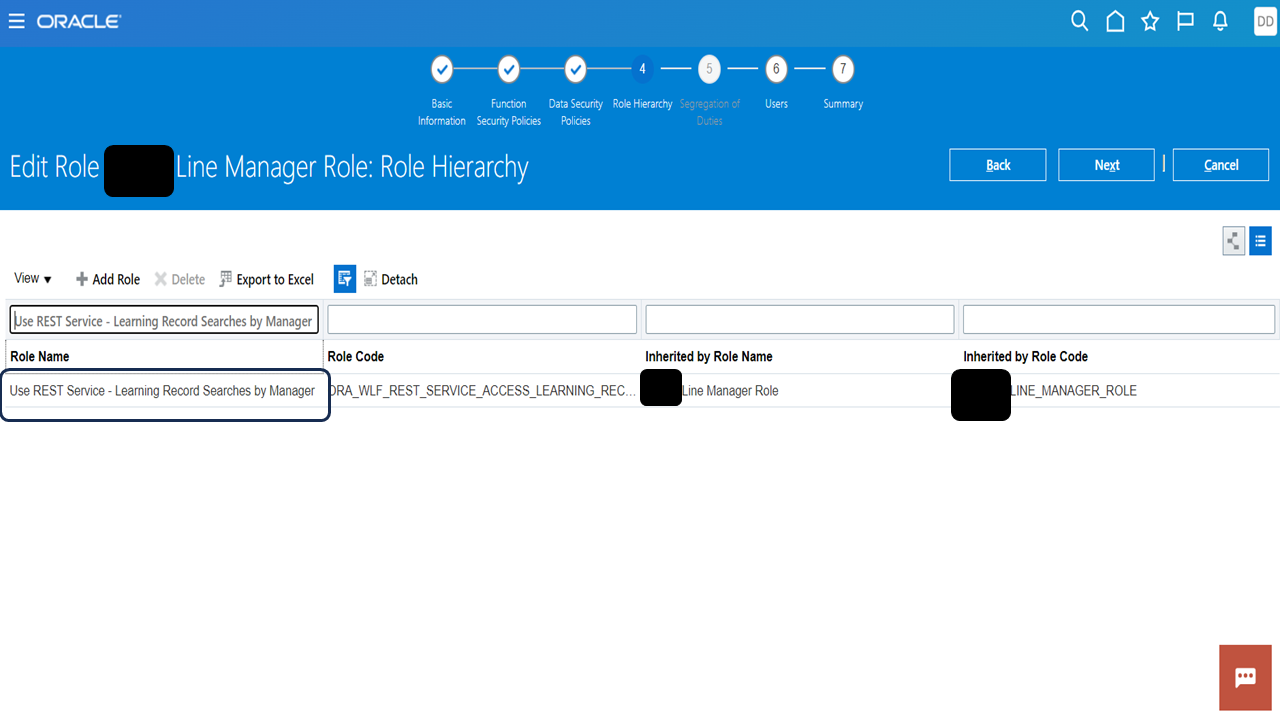
Task: Click the Role Code filter field
Action: [x=482, y=319]
